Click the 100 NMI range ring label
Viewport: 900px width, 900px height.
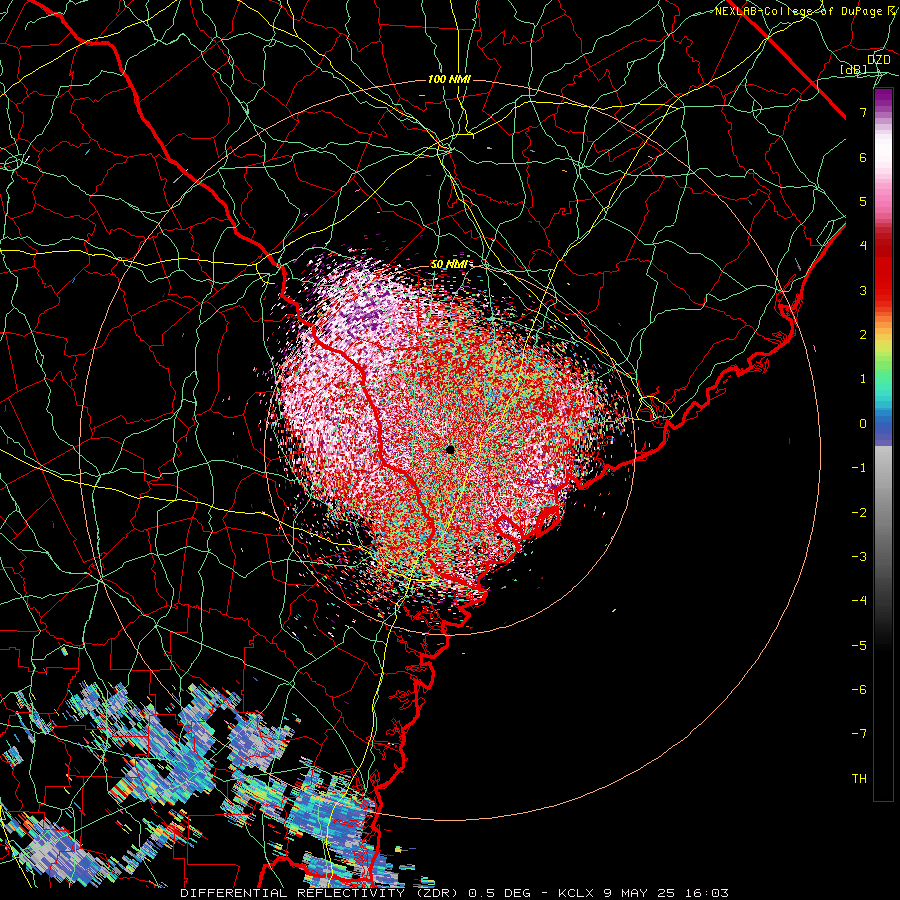click(449, 79)
